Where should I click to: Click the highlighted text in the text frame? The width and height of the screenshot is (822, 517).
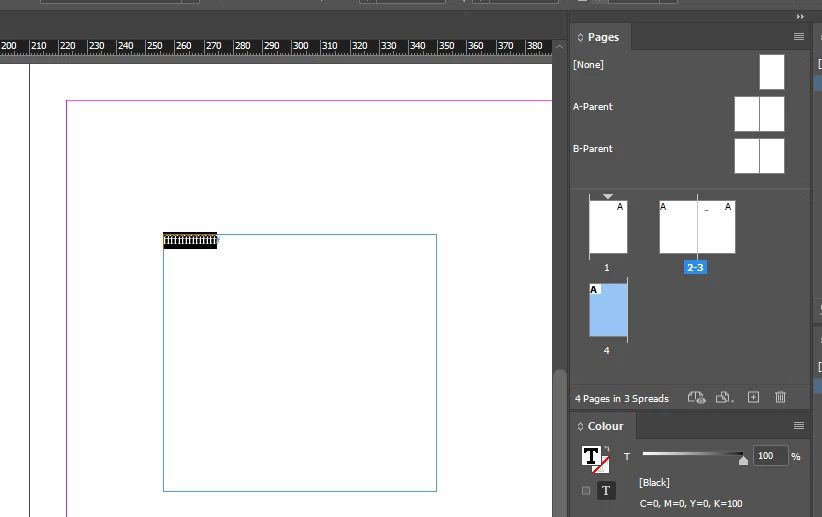190,240
